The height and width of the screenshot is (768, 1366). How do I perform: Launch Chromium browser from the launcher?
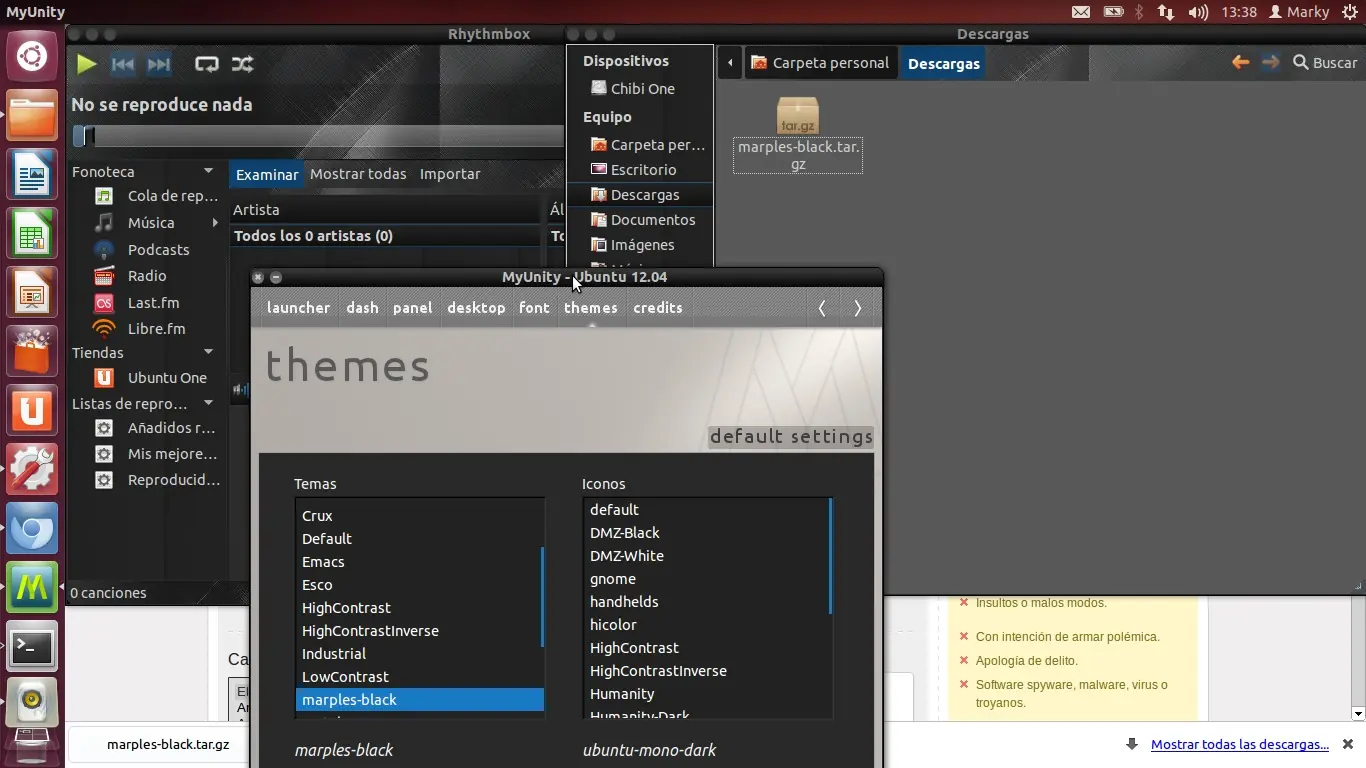[32, 529]
